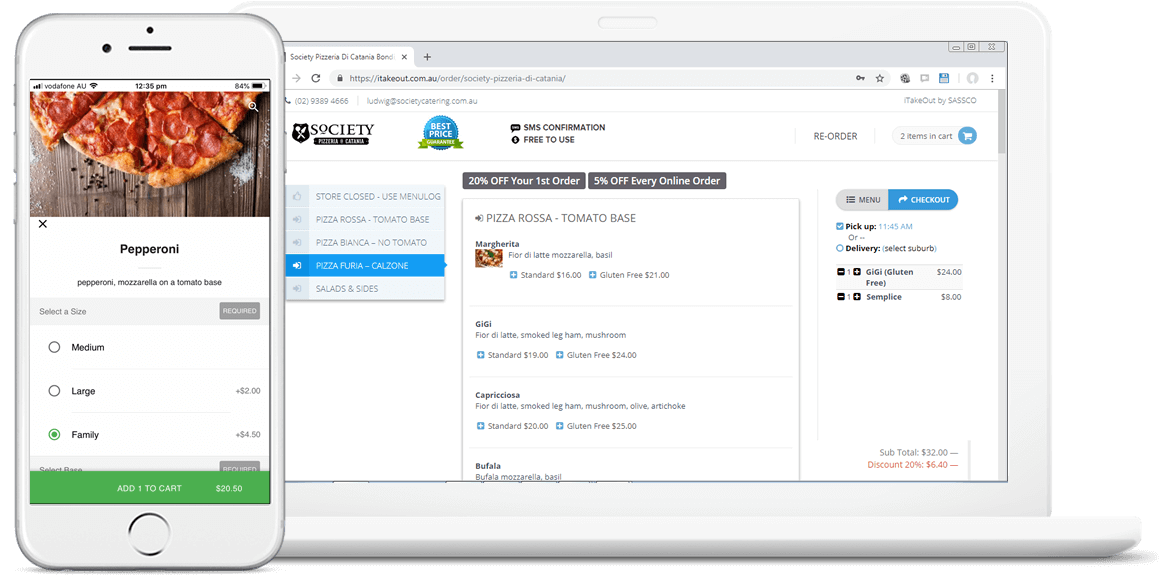Select the Medium size radio button

[x=55, y=347]
